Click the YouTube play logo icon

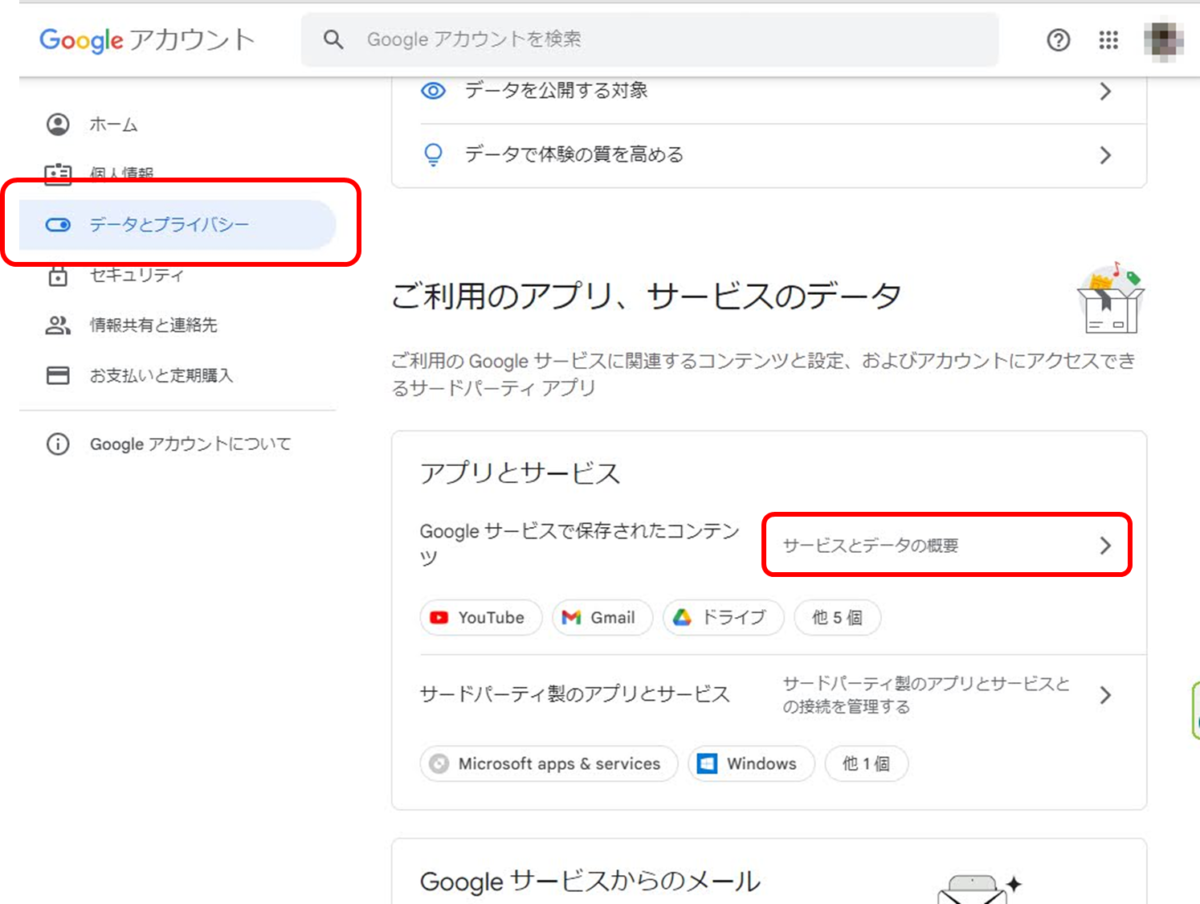pyautogui.click(x=439, y=618)
